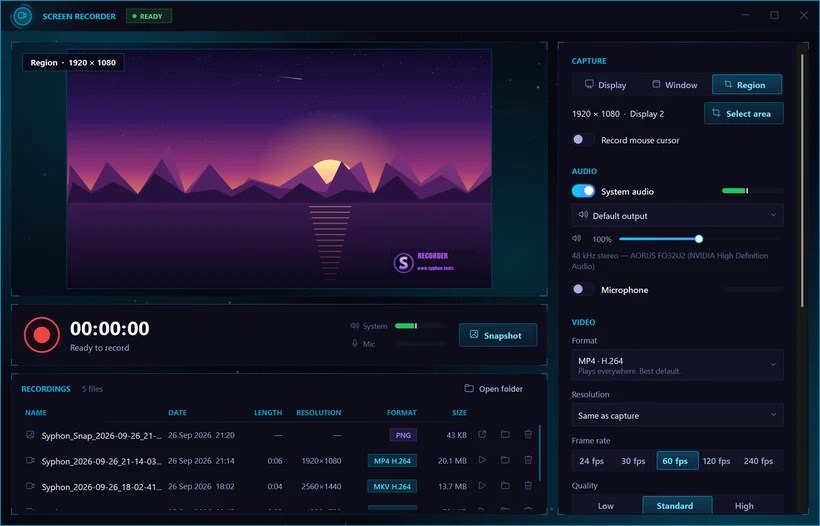Click the READY status badge
Screen dimensions: 820x526
(149, 16)
